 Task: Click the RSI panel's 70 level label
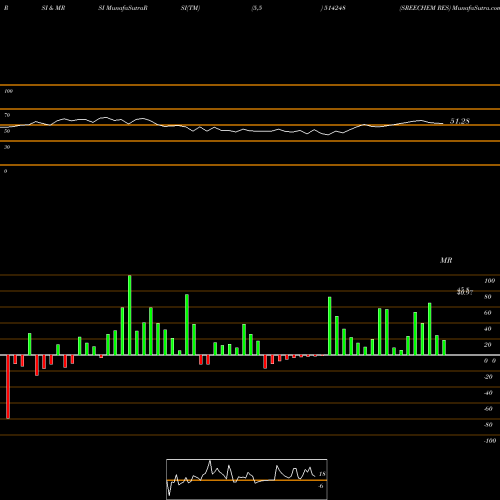[7, 115]
